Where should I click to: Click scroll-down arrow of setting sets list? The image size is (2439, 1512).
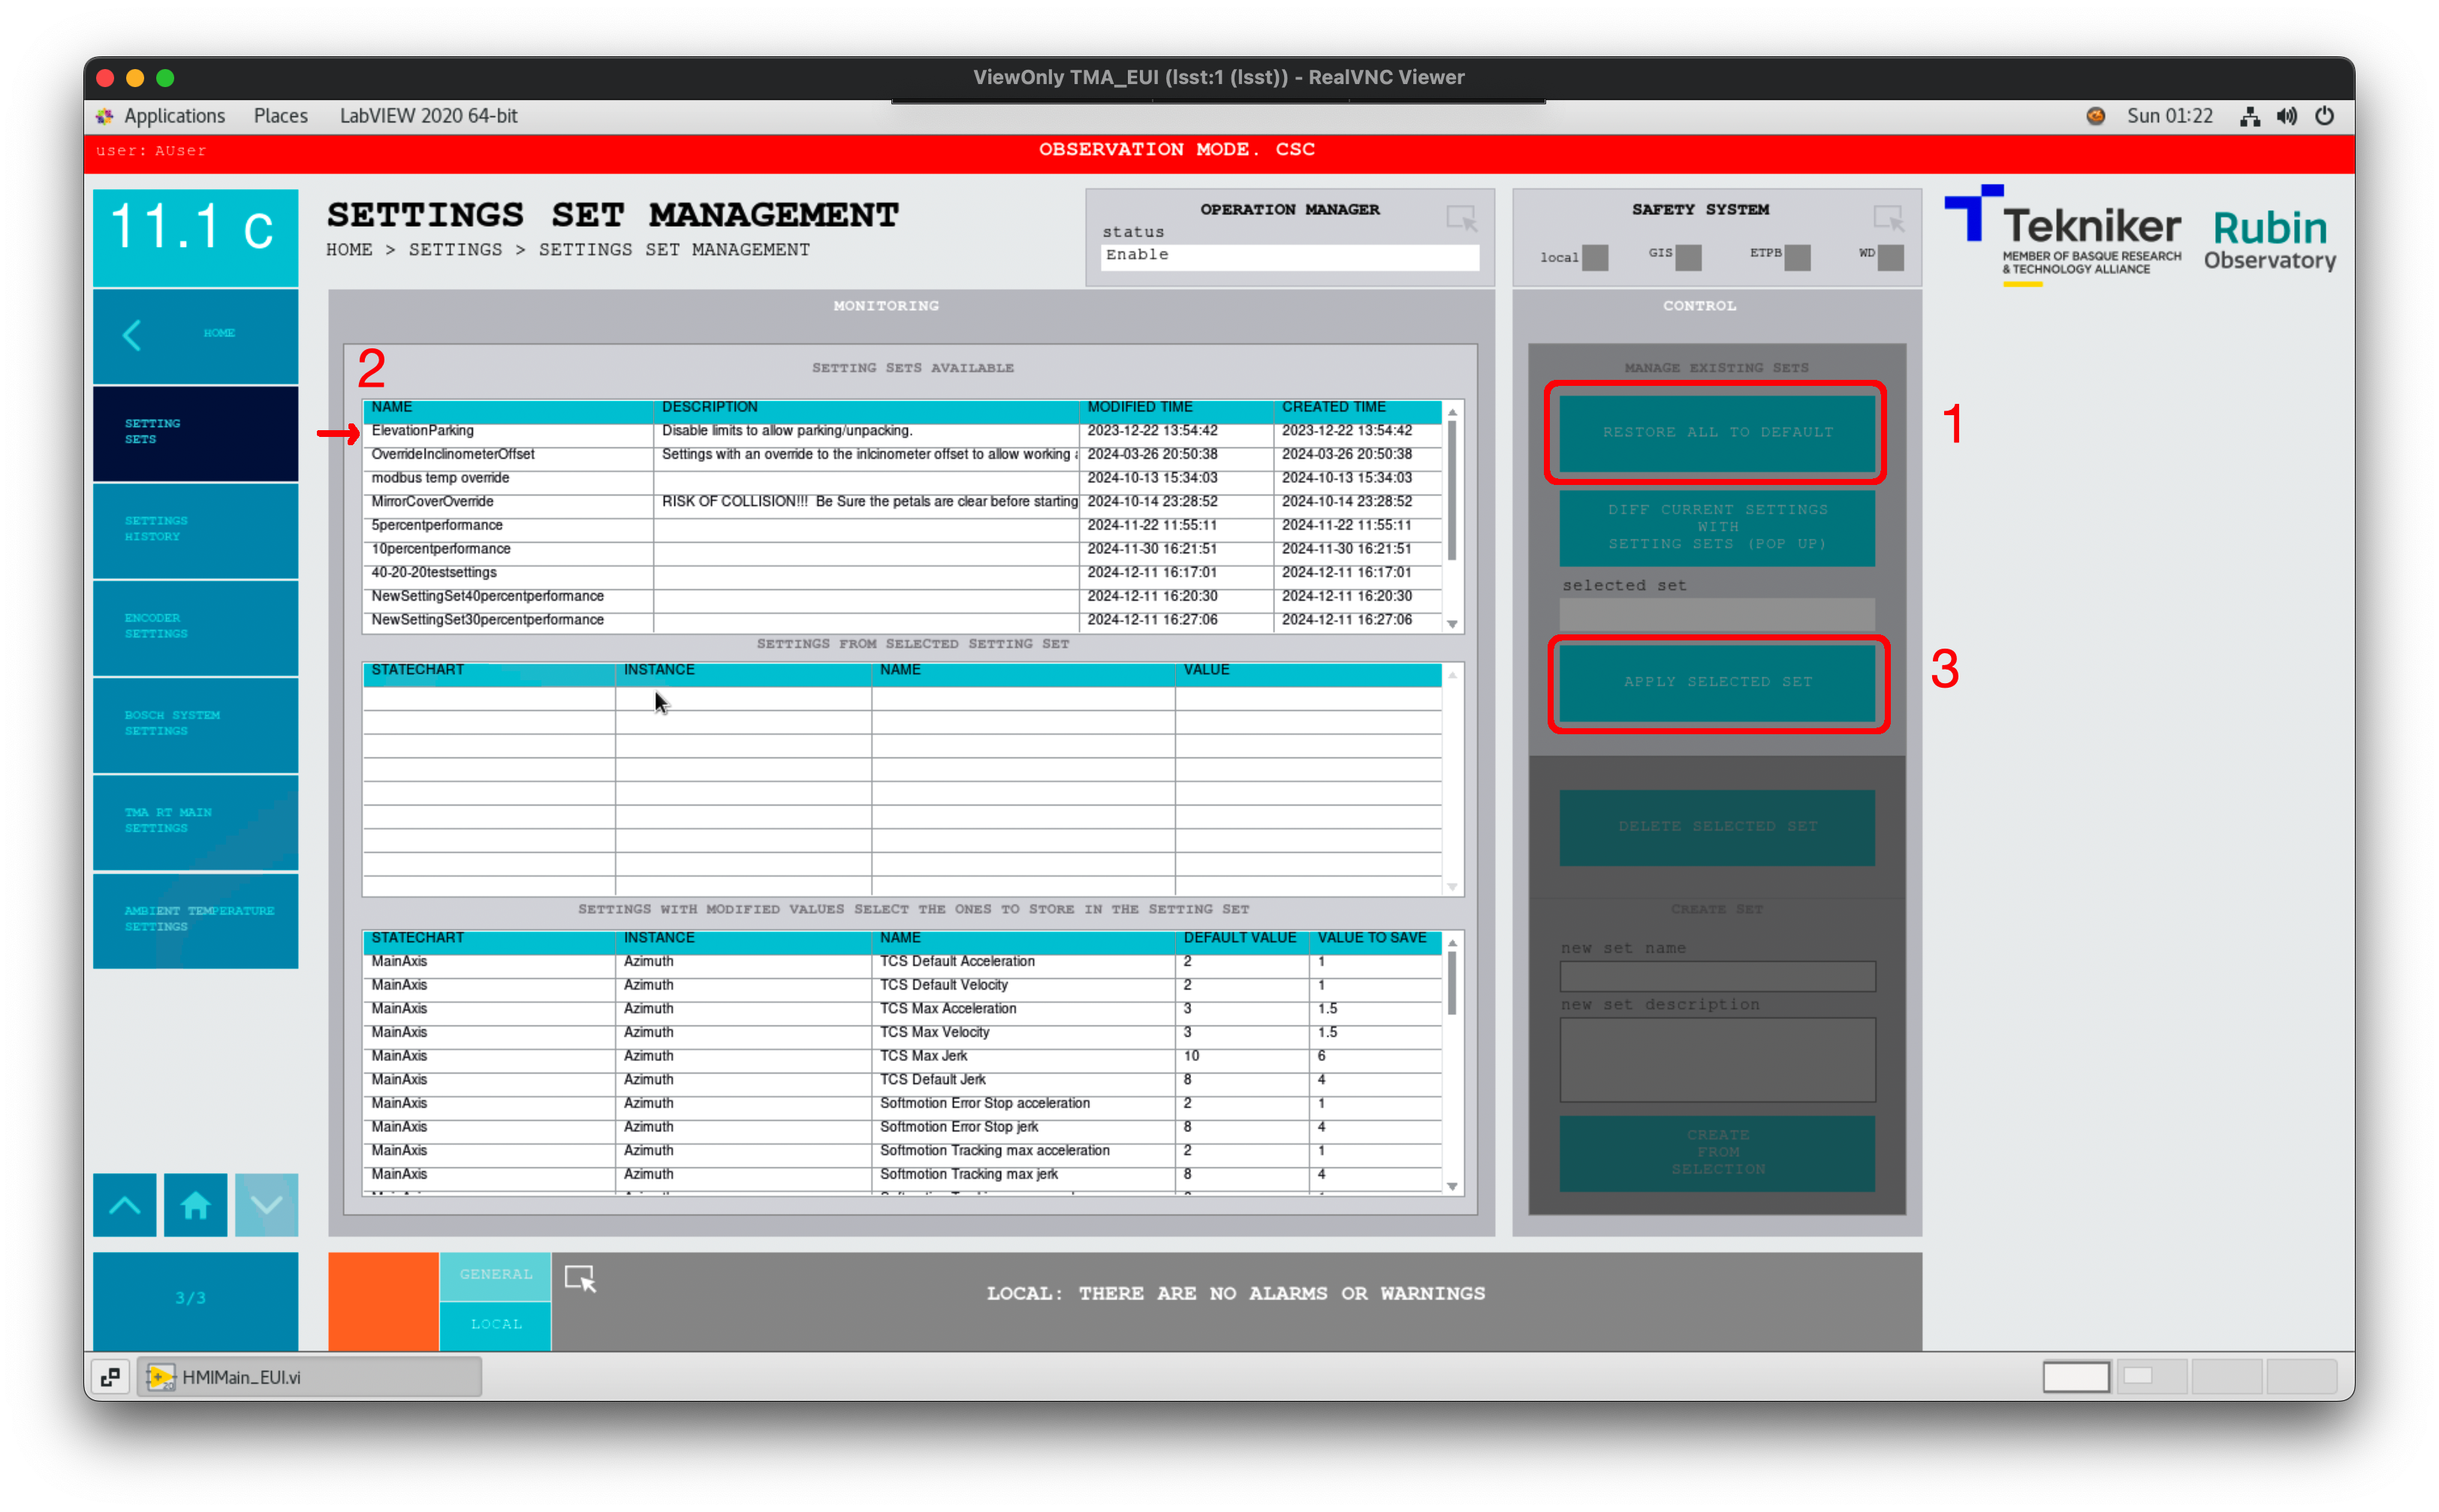point(1452,625)
